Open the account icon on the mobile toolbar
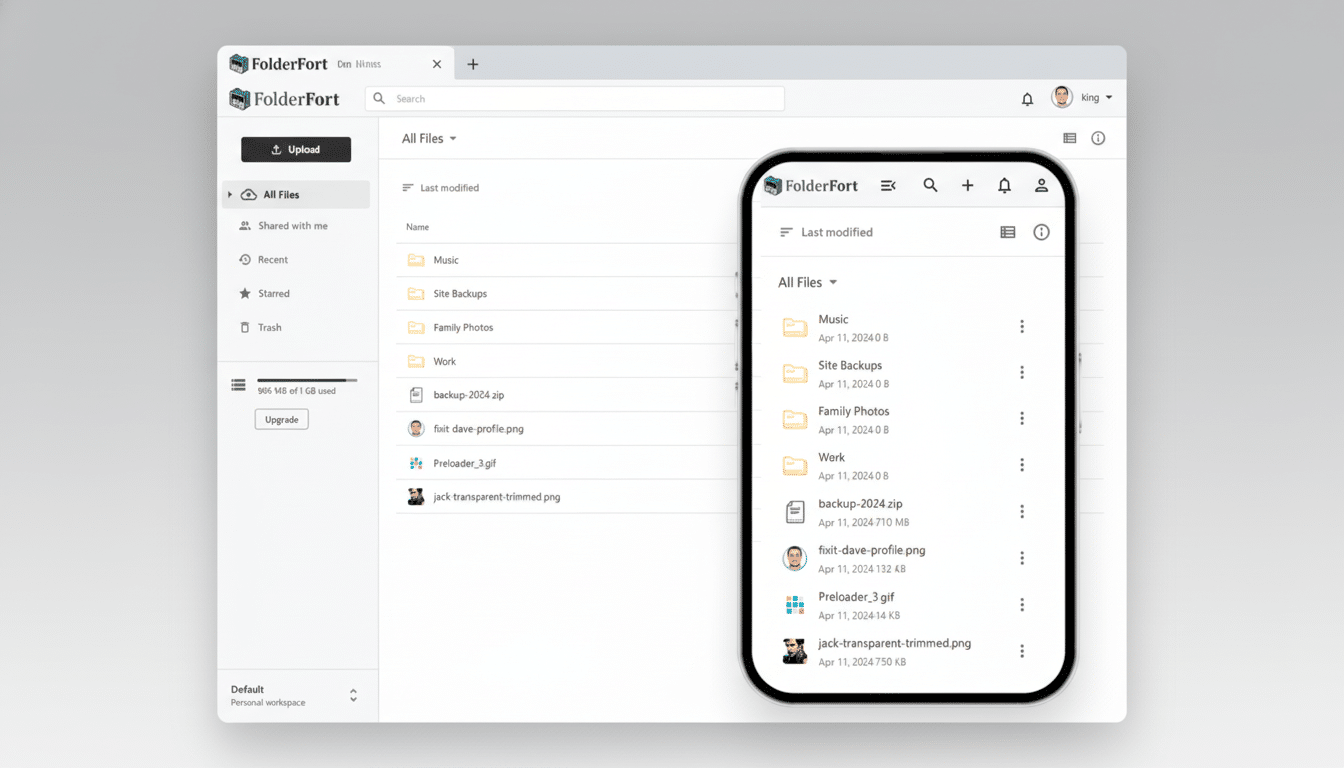Image resolution: width=1344 pixels, height=768 pixels. coord(1041,185)
